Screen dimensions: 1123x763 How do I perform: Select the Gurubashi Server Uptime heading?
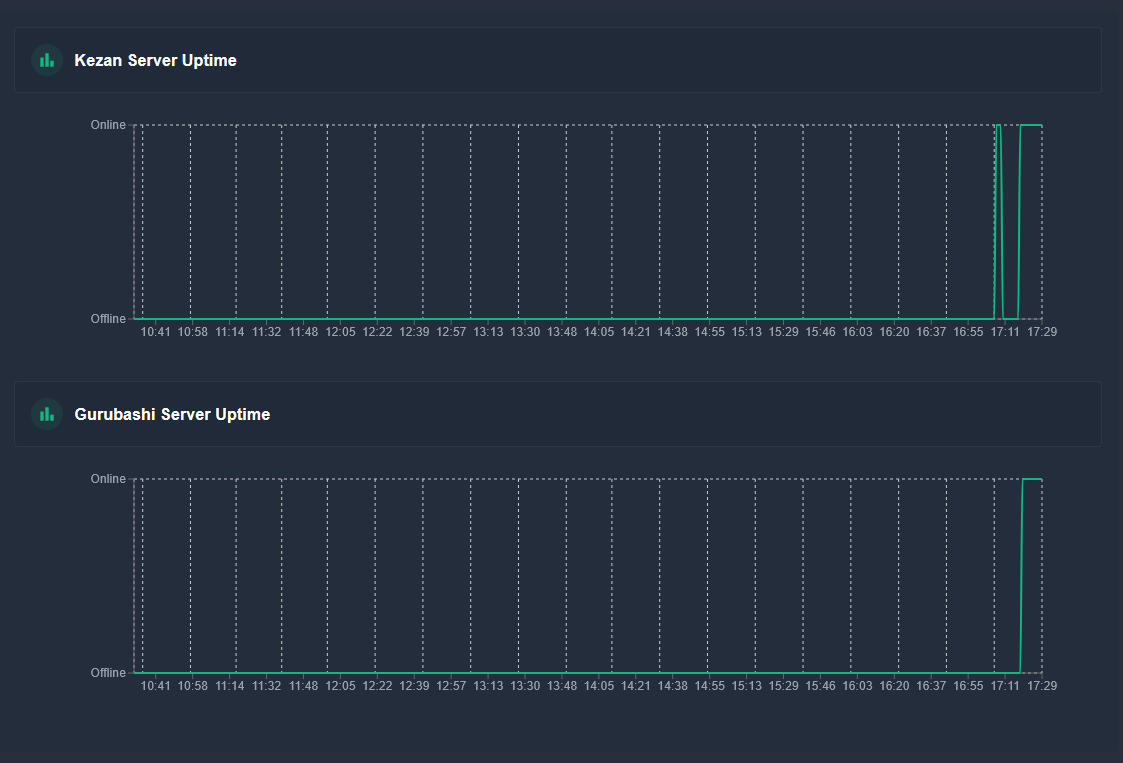[x=172, y=414]
